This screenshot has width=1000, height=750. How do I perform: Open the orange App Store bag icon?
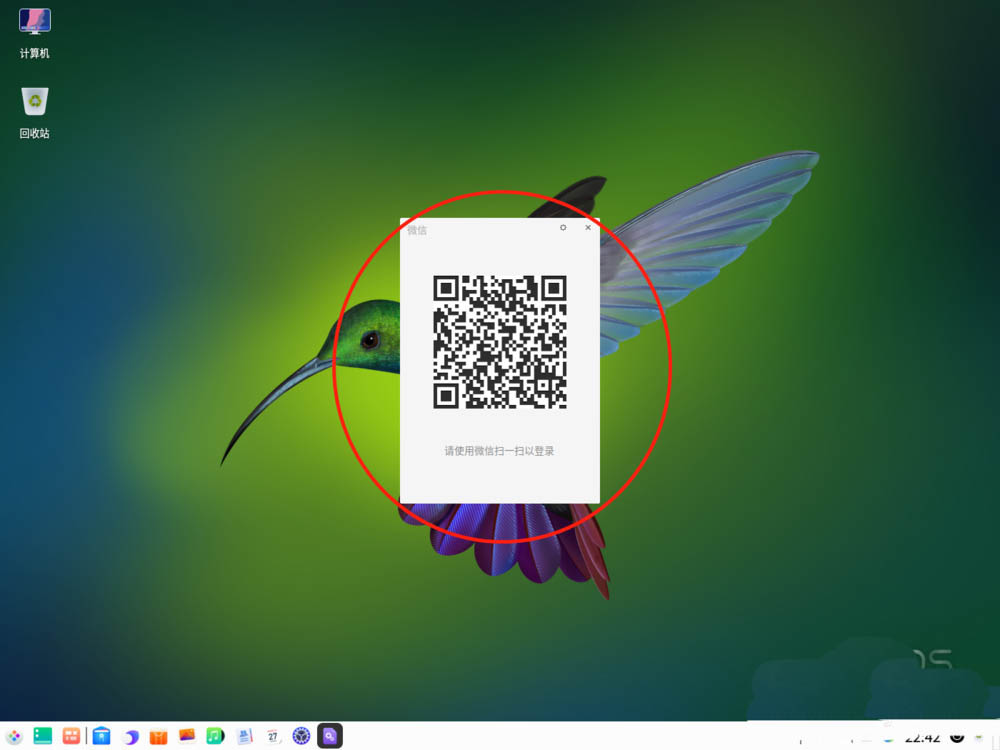click(158, 737)
